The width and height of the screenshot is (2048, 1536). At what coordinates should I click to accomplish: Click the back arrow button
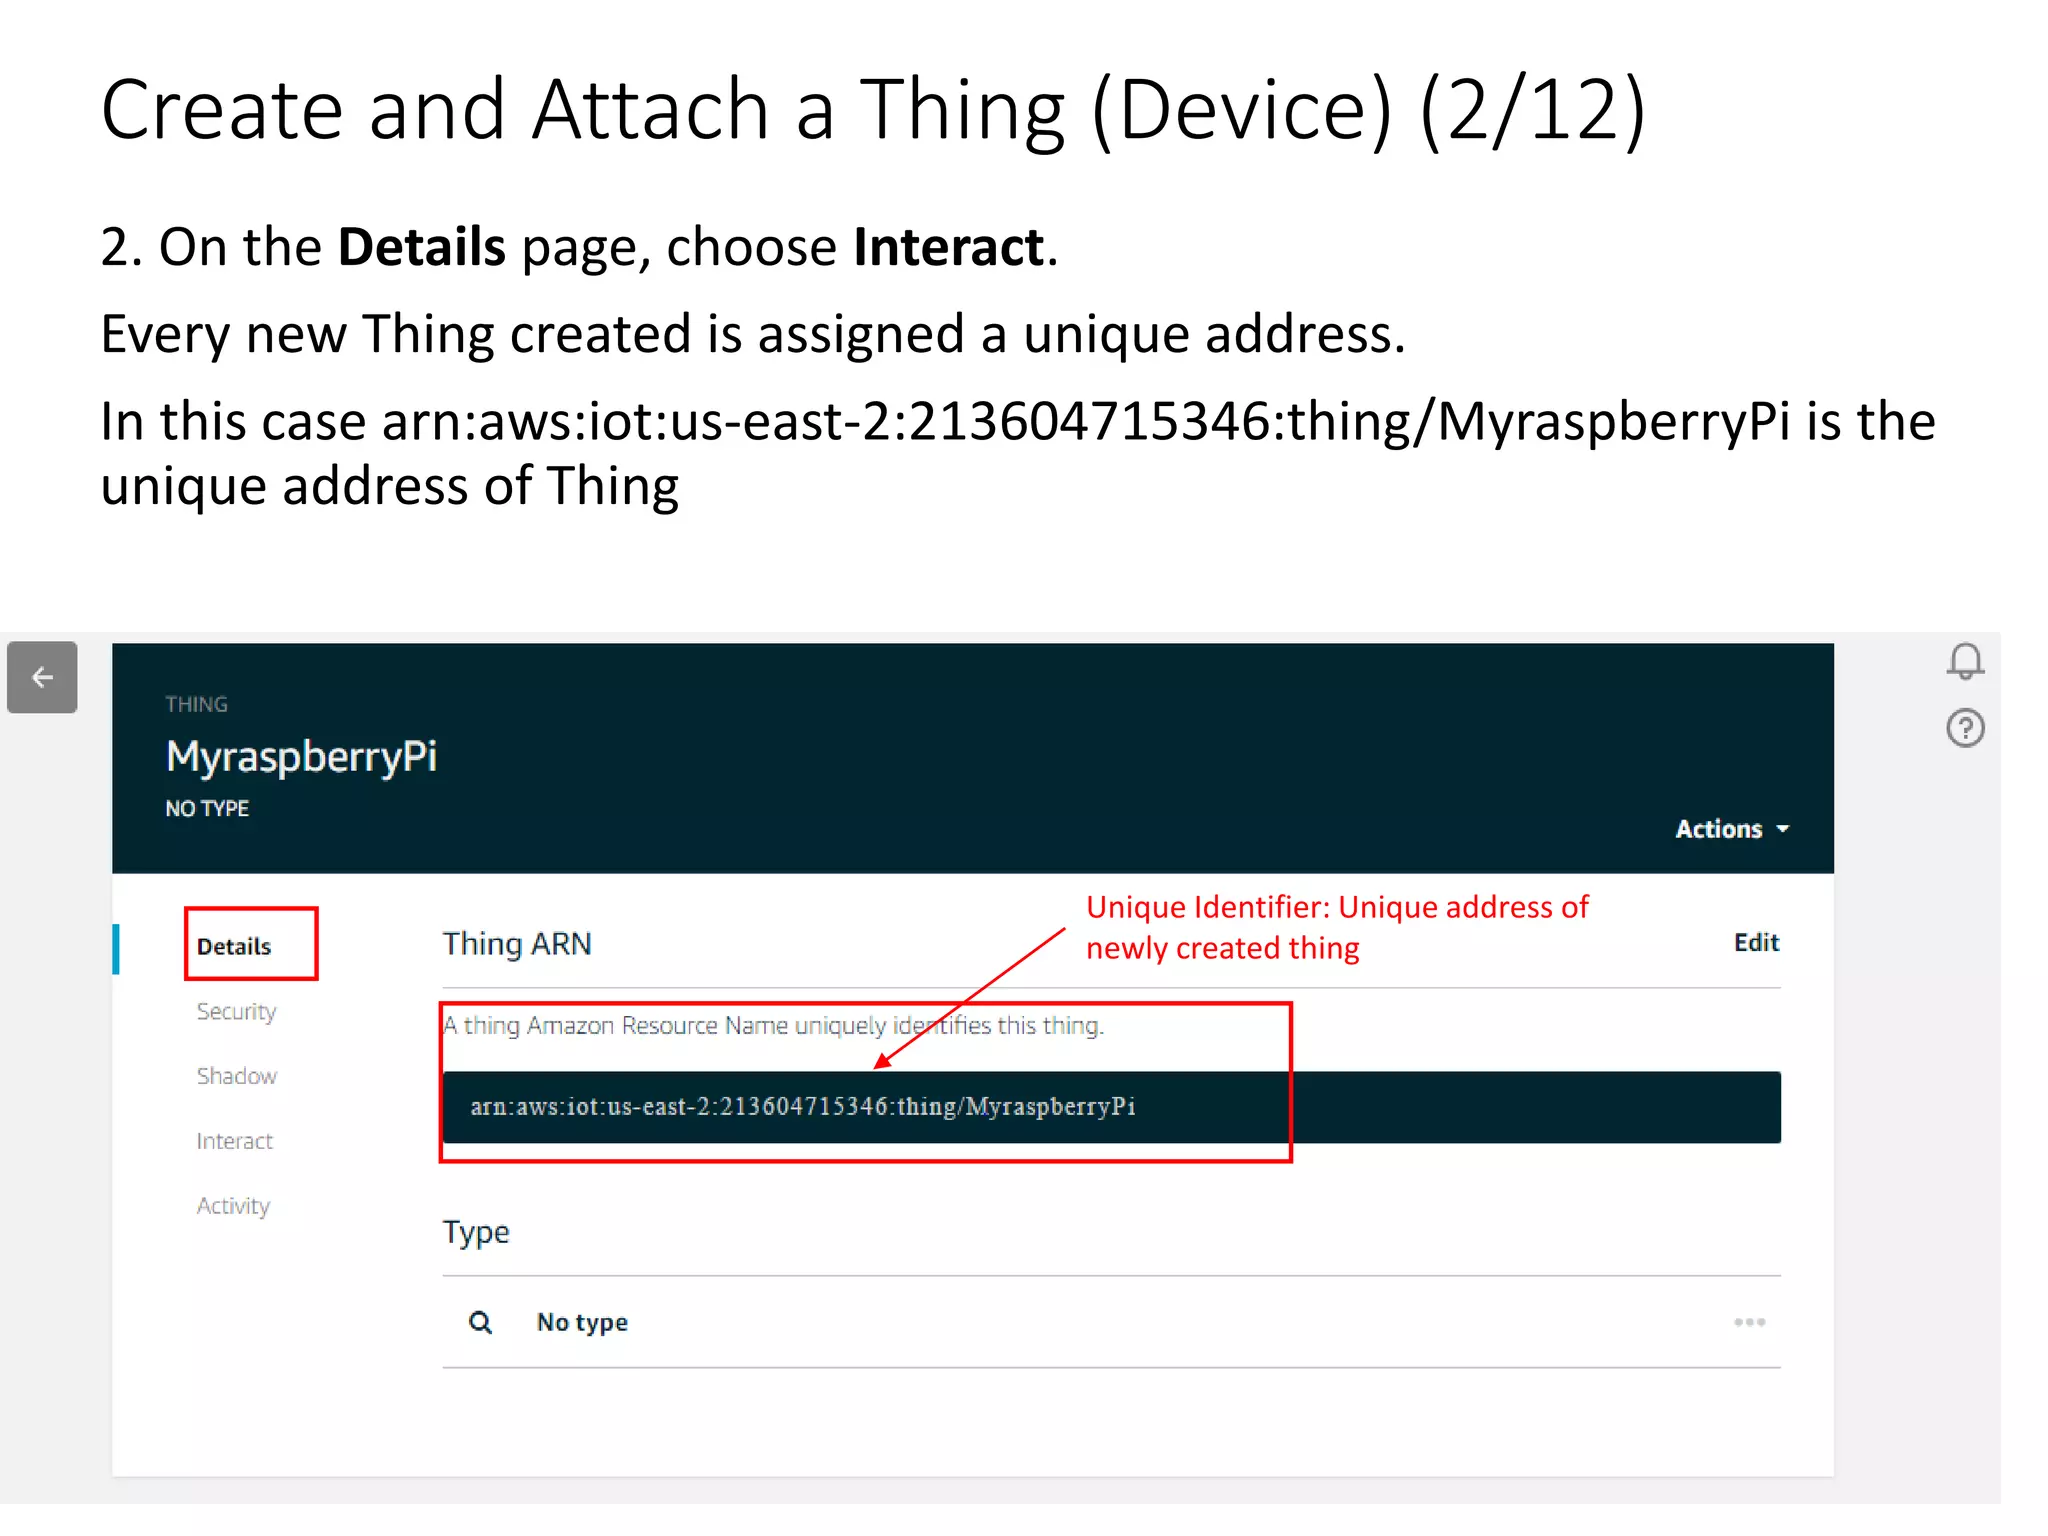42,677
